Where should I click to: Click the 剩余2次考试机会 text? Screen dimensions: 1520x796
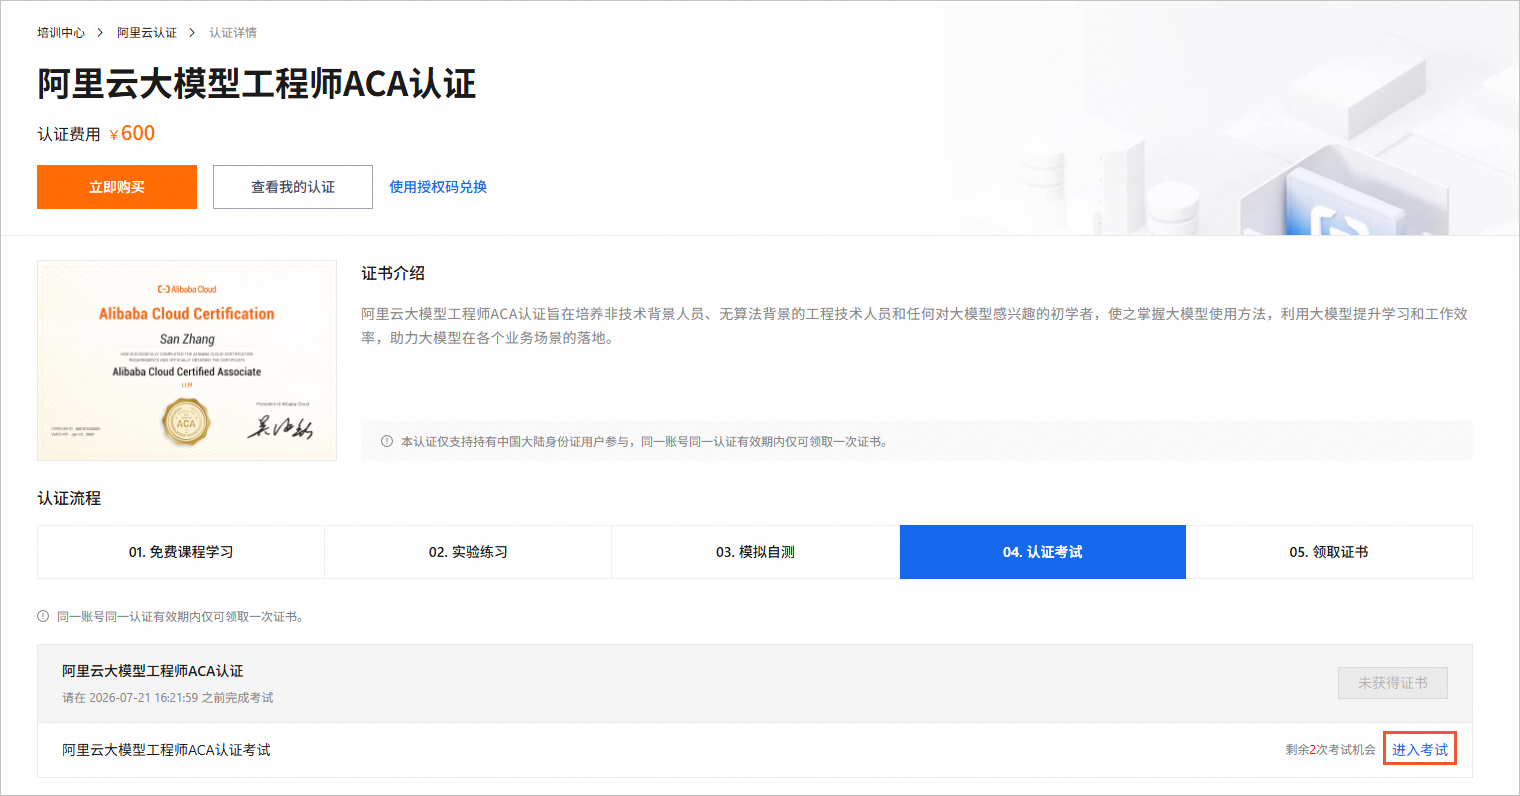(x=1330, y=750)
